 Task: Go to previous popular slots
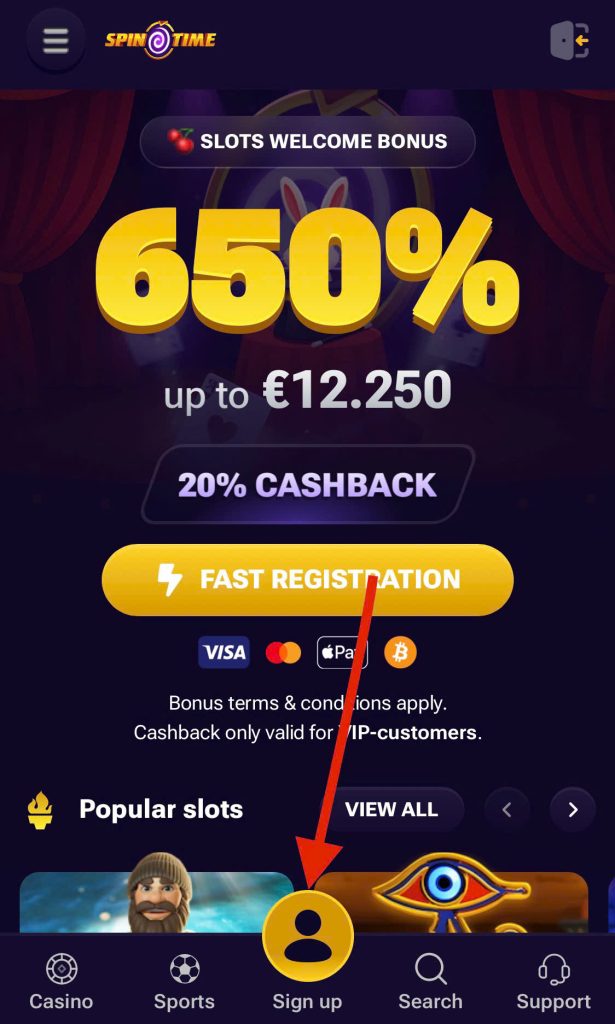[507, 810]
